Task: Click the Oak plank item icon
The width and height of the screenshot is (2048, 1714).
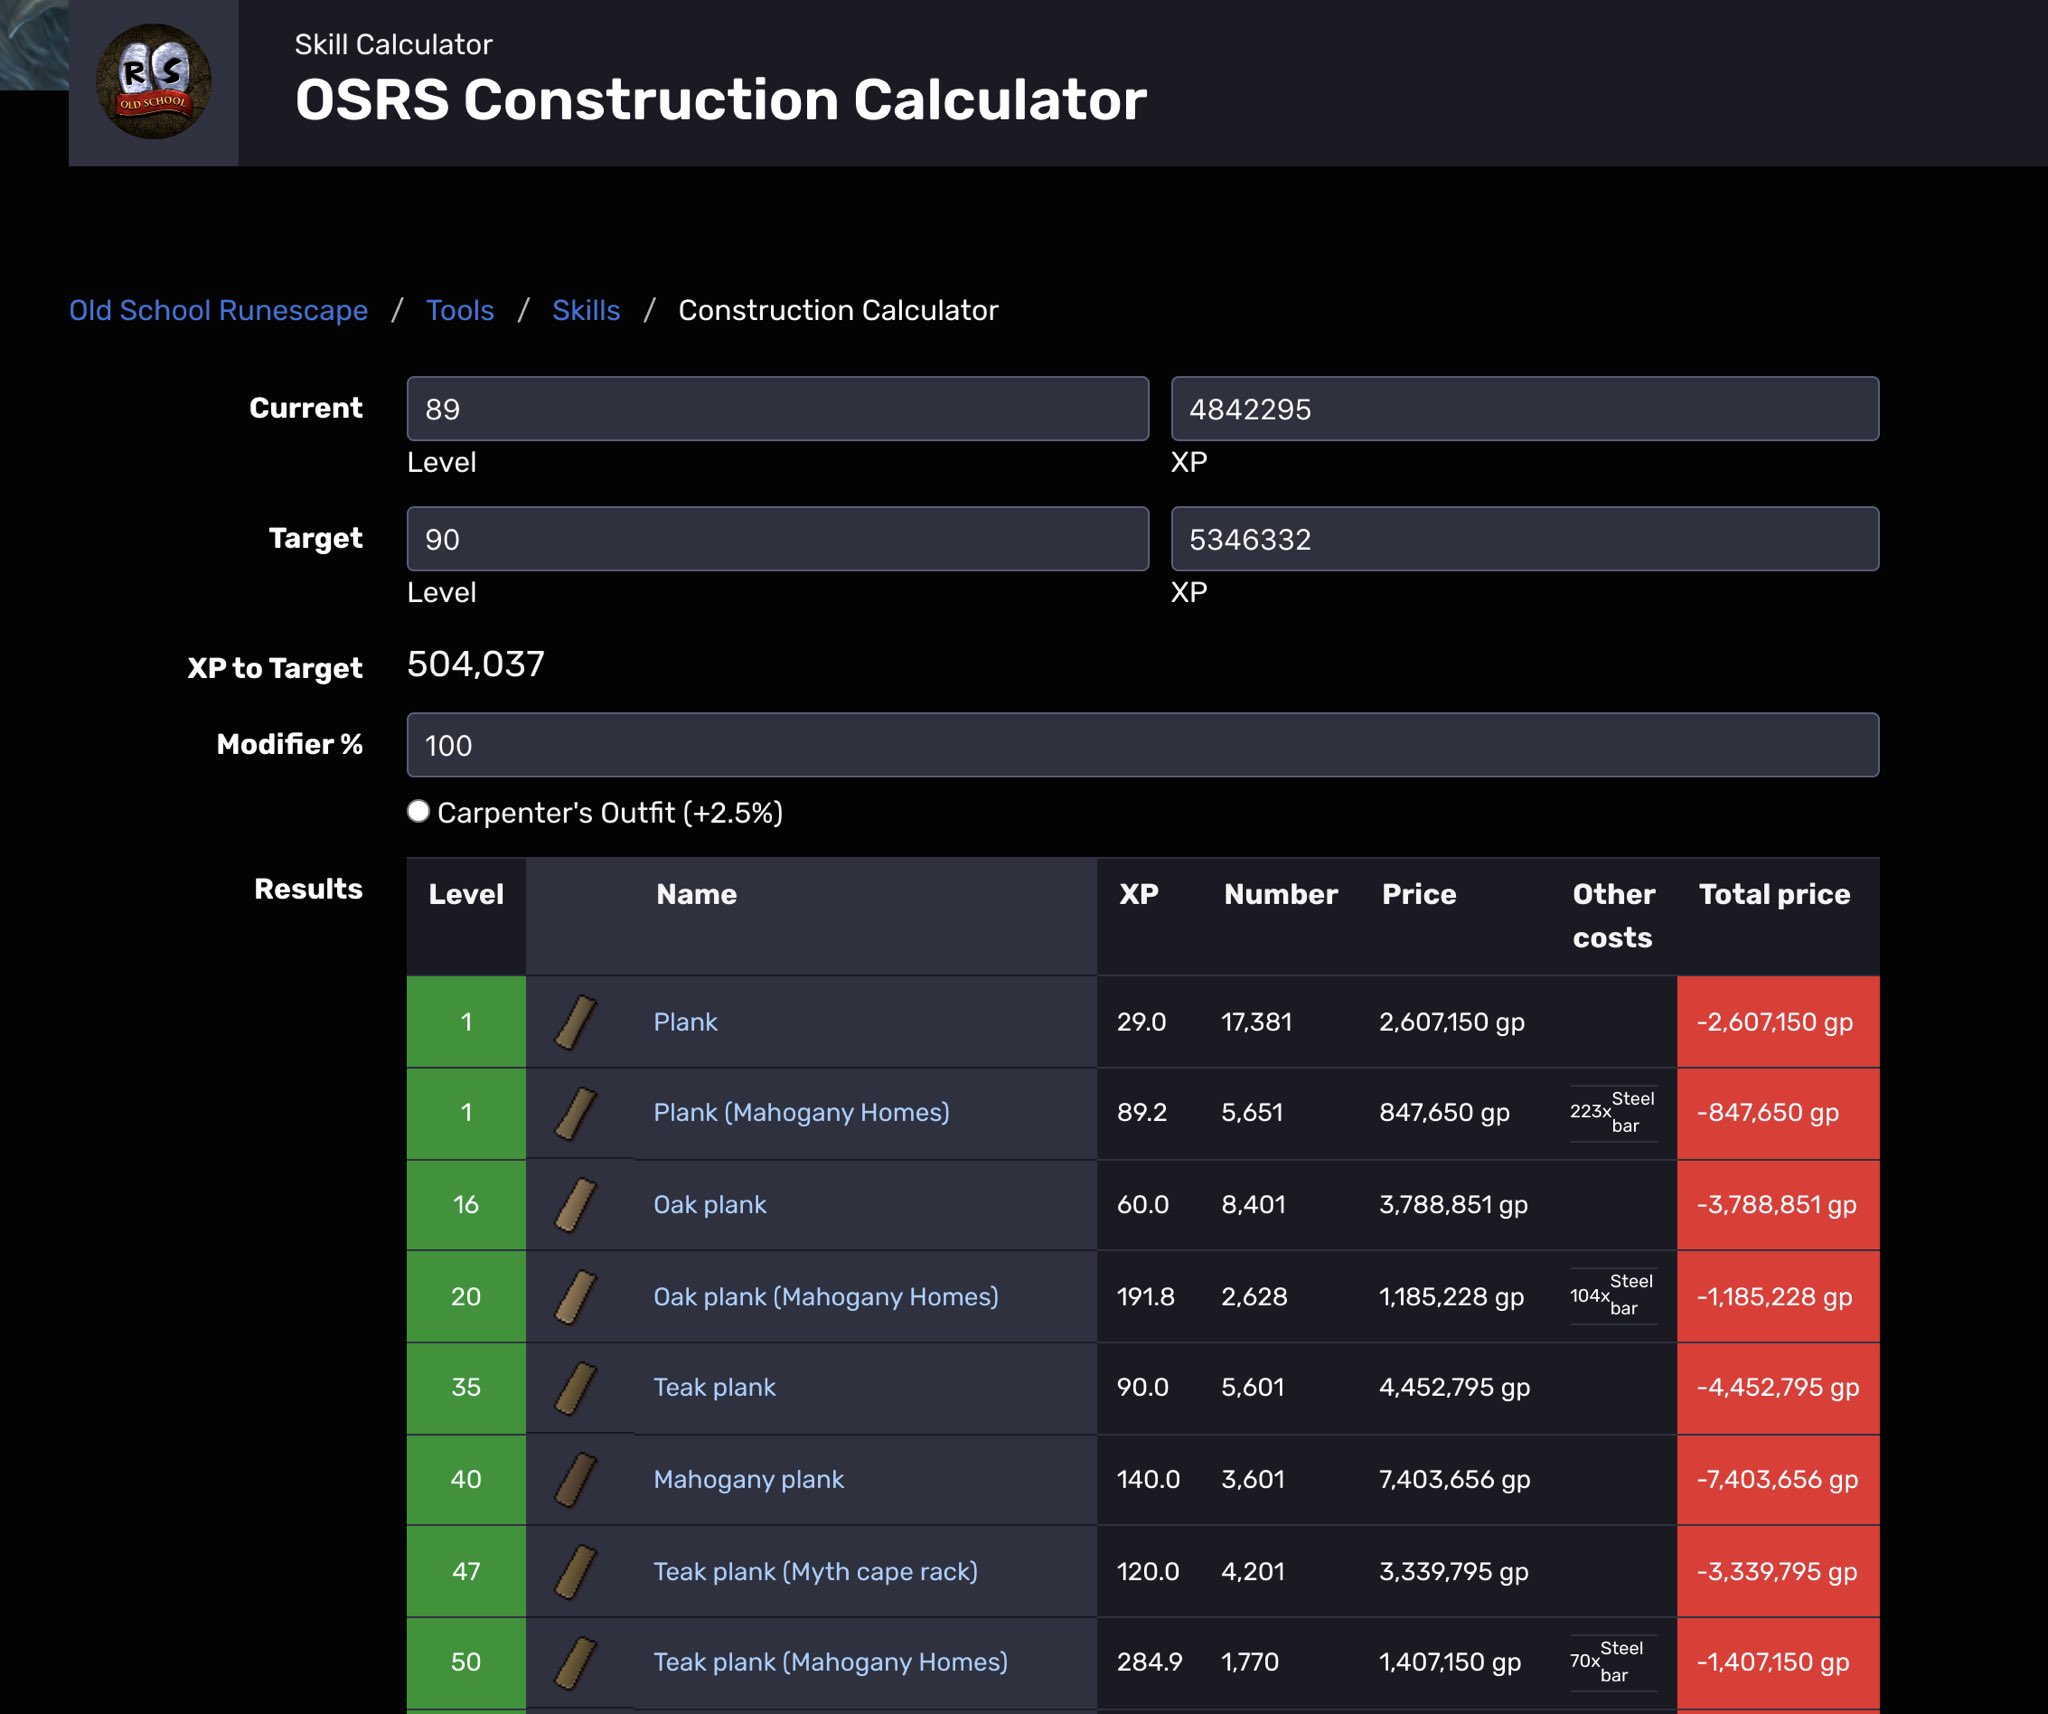Action: coord(576,1205)
